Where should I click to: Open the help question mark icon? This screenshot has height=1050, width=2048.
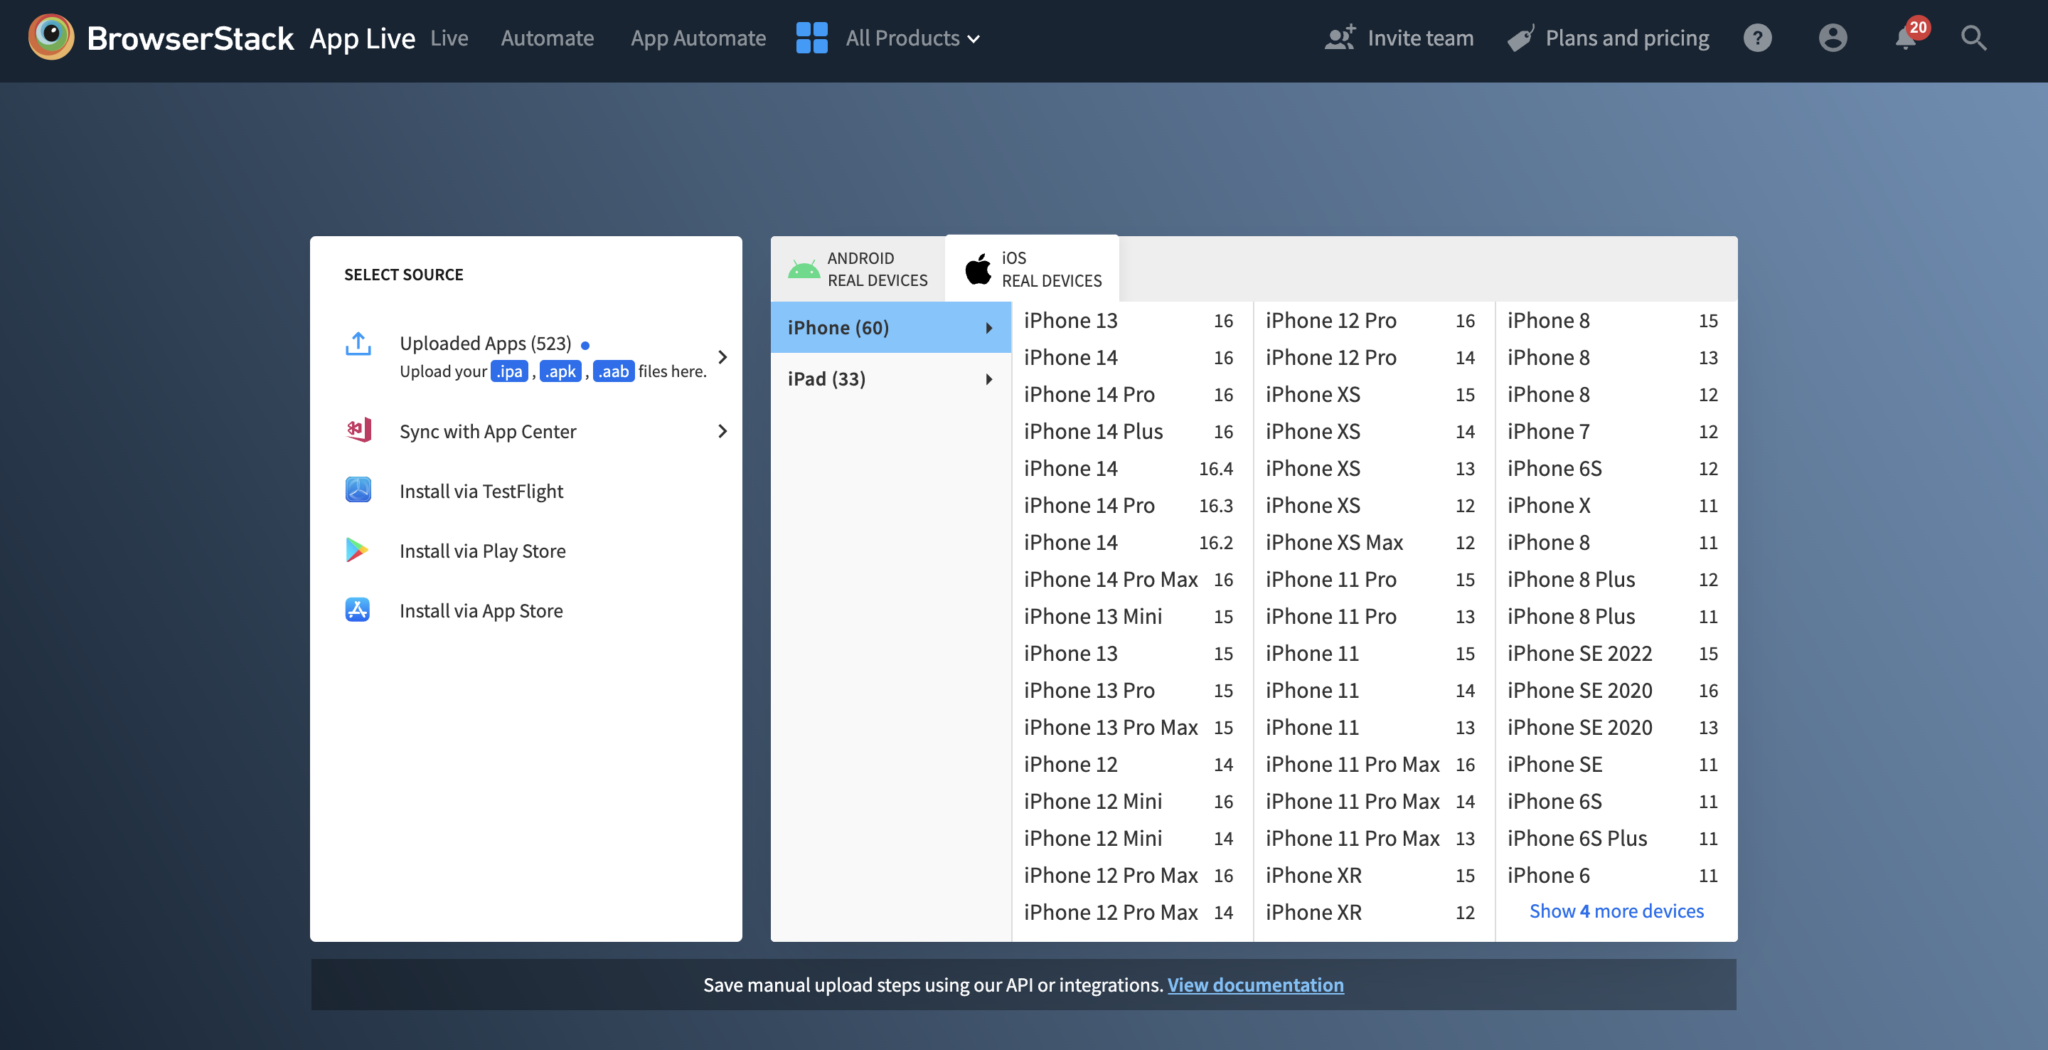(1757, 38)
